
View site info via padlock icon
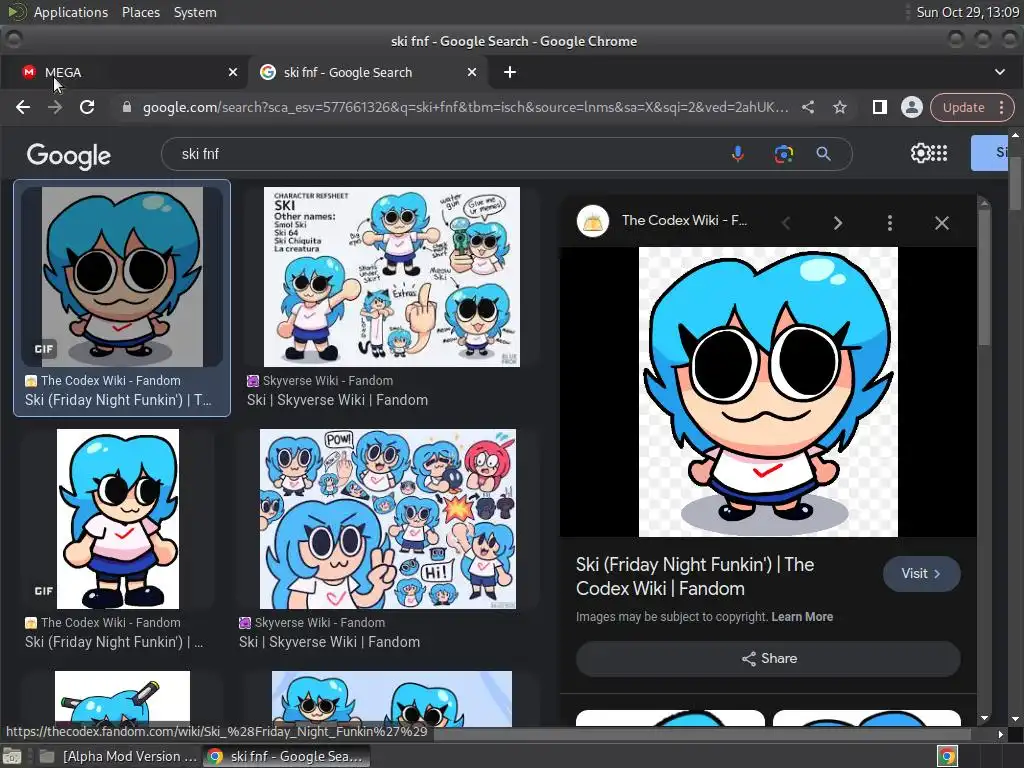(127, 107)
